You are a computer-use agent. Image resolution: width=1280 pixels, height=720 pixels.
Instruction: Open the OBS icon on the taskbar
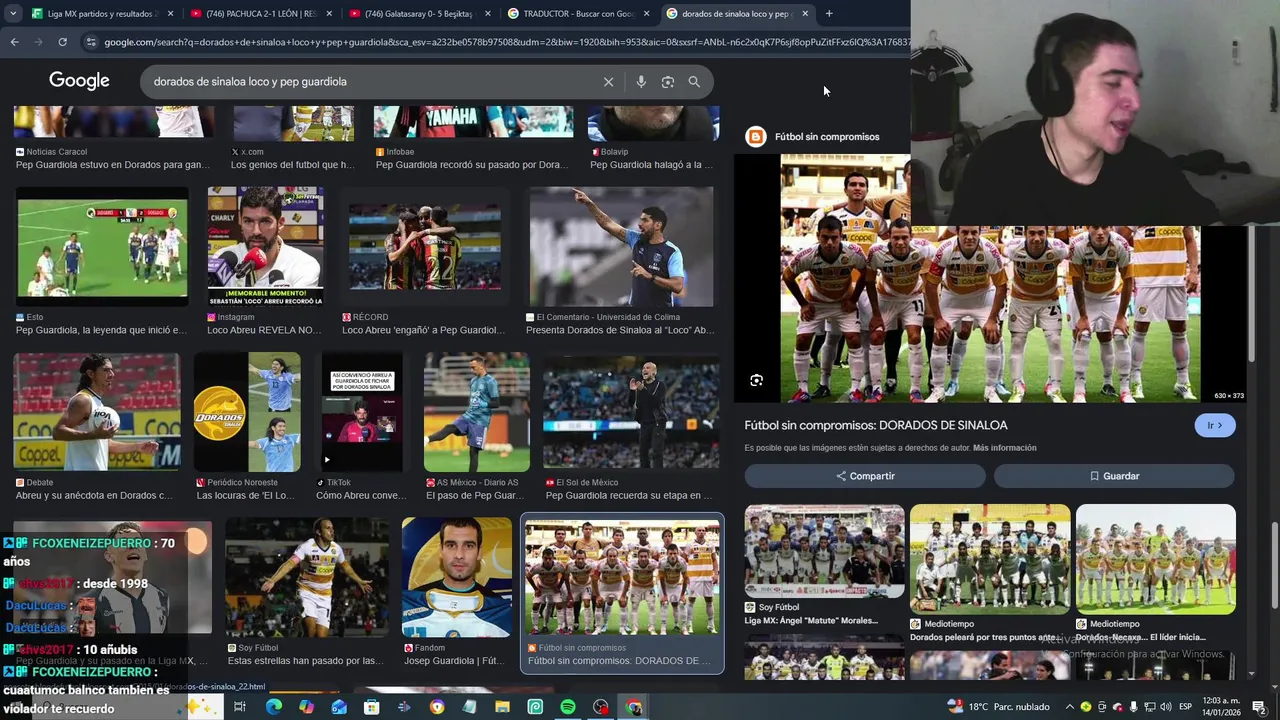pos(601,707)
